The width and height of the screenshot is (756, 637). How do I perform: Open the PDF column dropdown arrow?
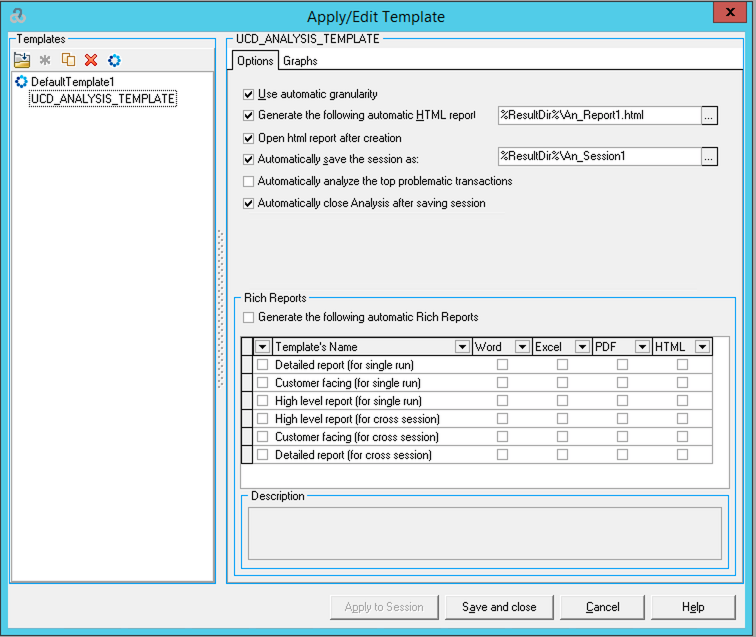[642, 347]
